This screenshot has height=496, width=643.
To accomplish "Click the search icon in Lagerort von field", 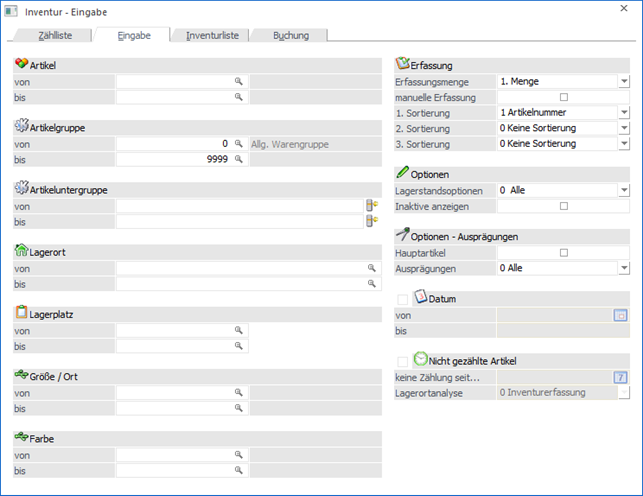I will point(373,269).
